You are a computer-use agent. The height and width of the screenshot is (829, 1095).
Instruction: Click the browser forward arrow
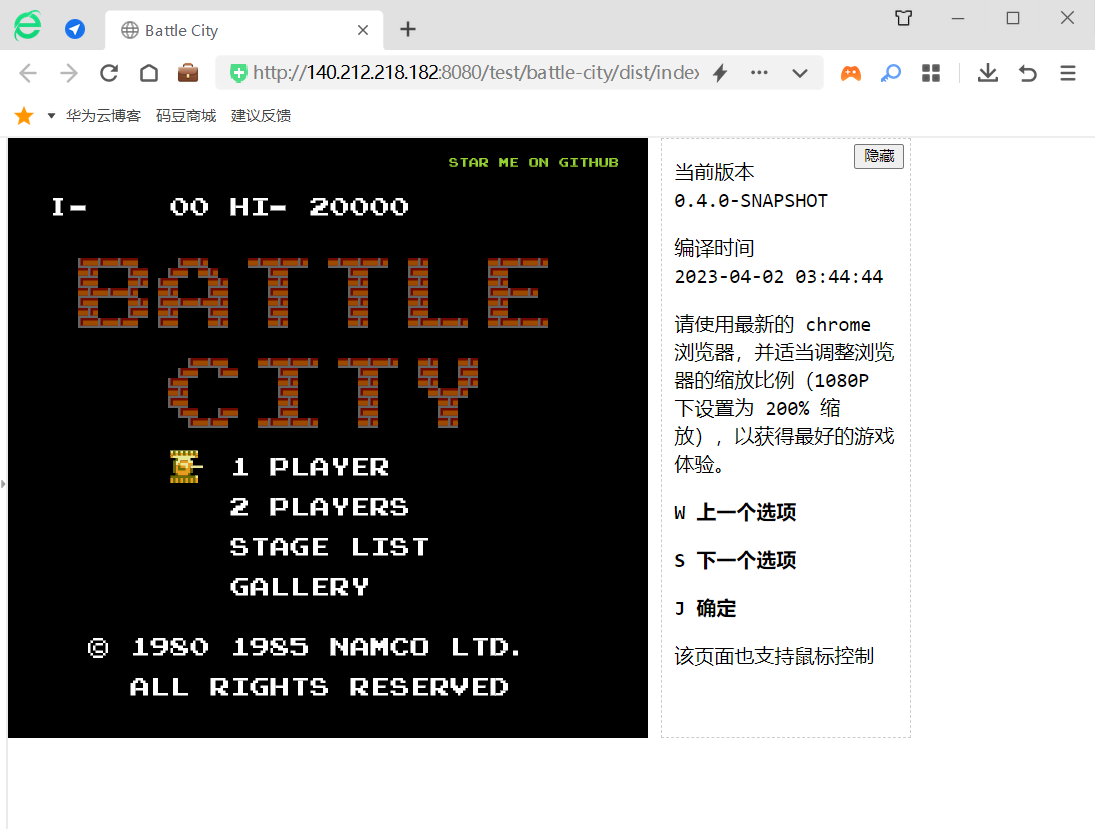(68, 73)
